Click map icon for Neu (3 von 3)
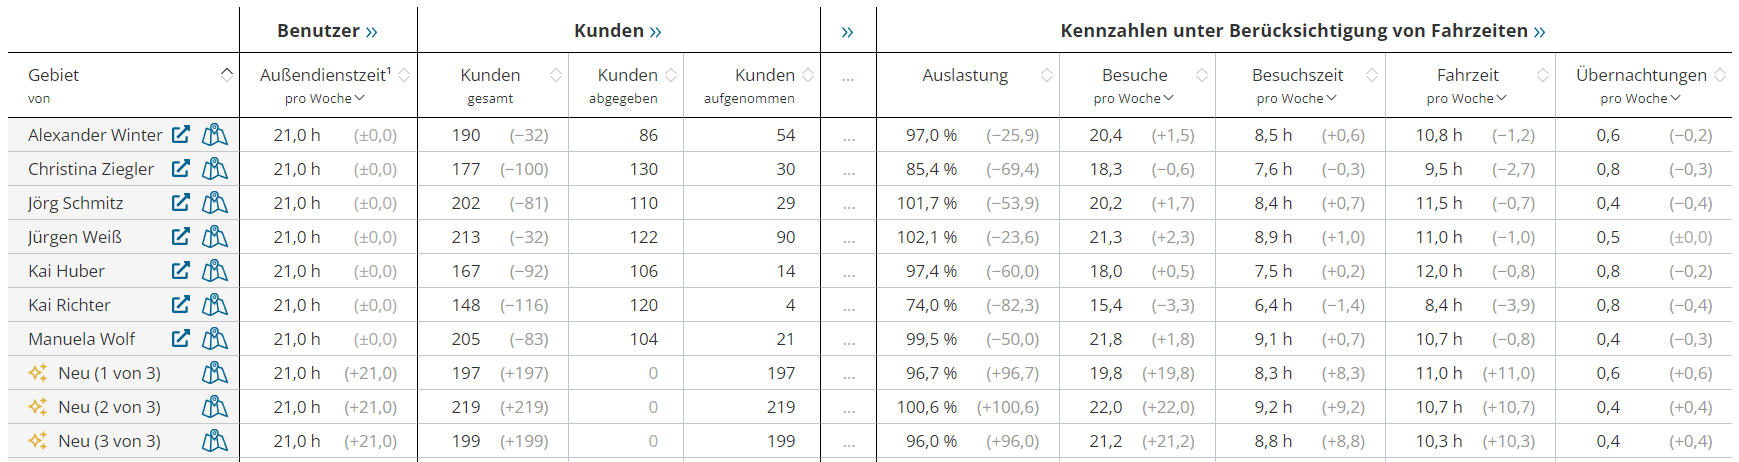Image resolution: width=1739 pixels, height=462 pixels. pyautogui.click(x=215, y=441)
